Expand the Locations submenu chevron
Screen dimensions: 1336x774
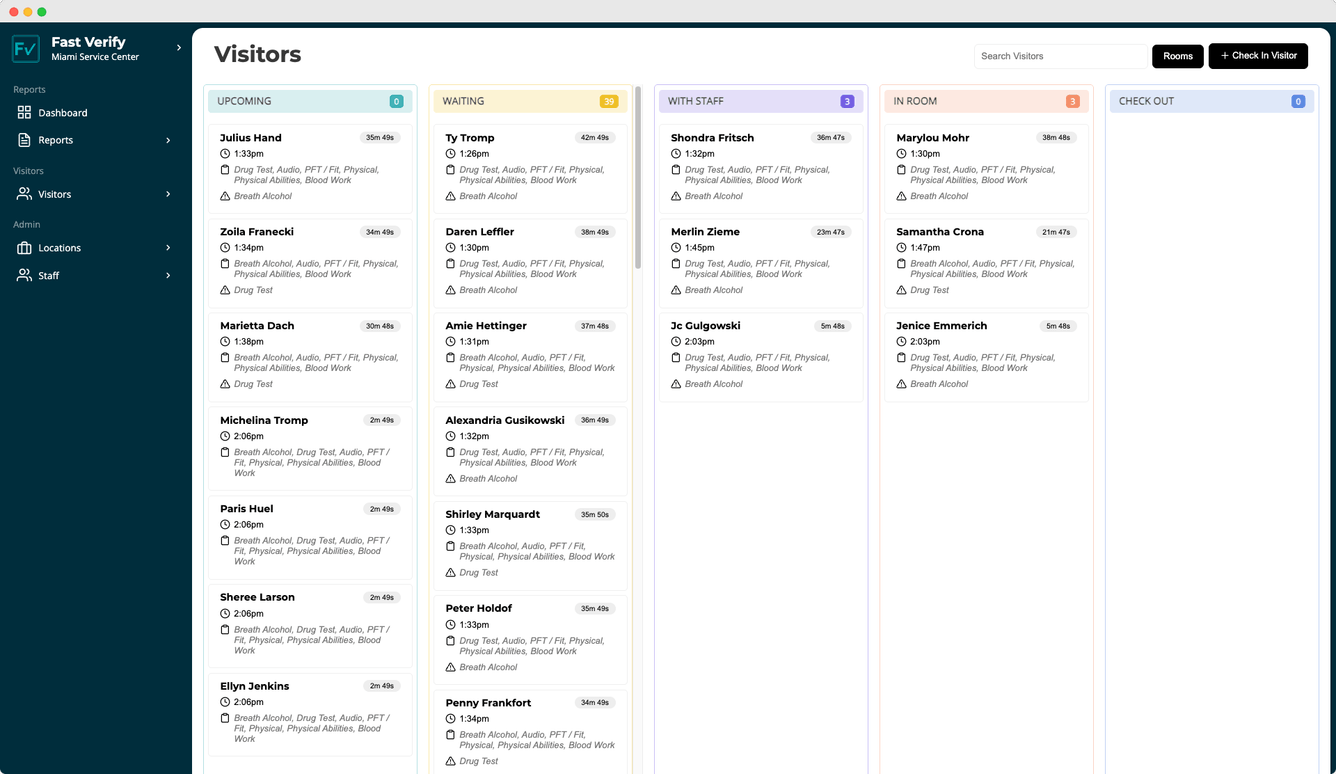pyautogui.click(x=168, y=248)
